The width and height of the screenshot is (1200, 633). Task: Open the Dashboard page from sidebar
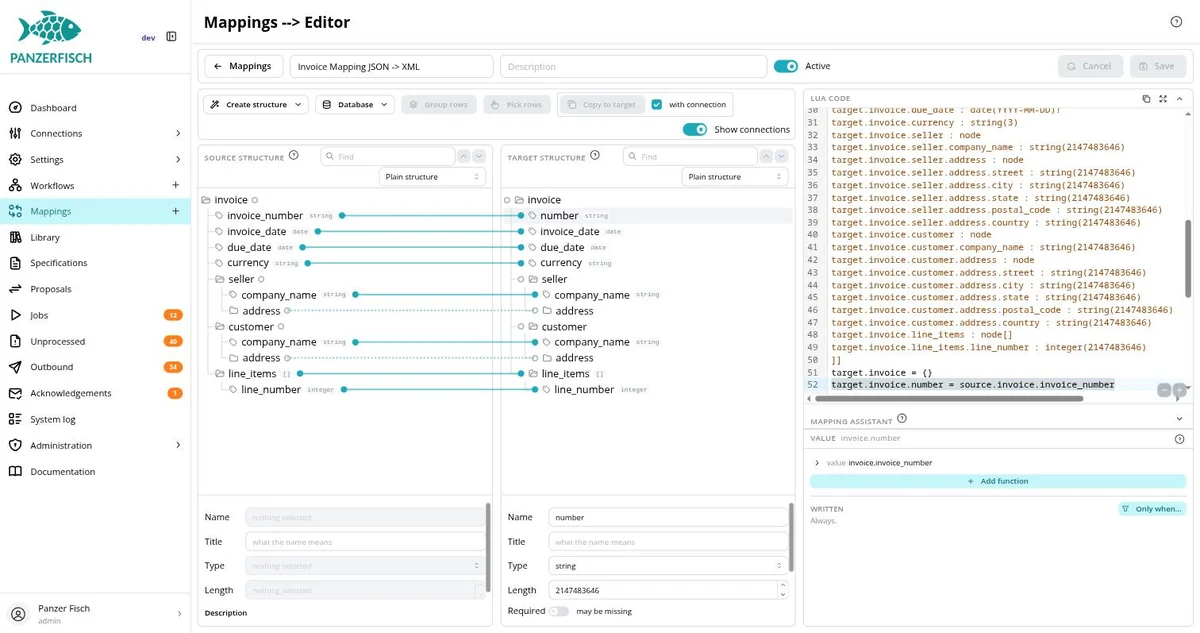click(53, 108)
